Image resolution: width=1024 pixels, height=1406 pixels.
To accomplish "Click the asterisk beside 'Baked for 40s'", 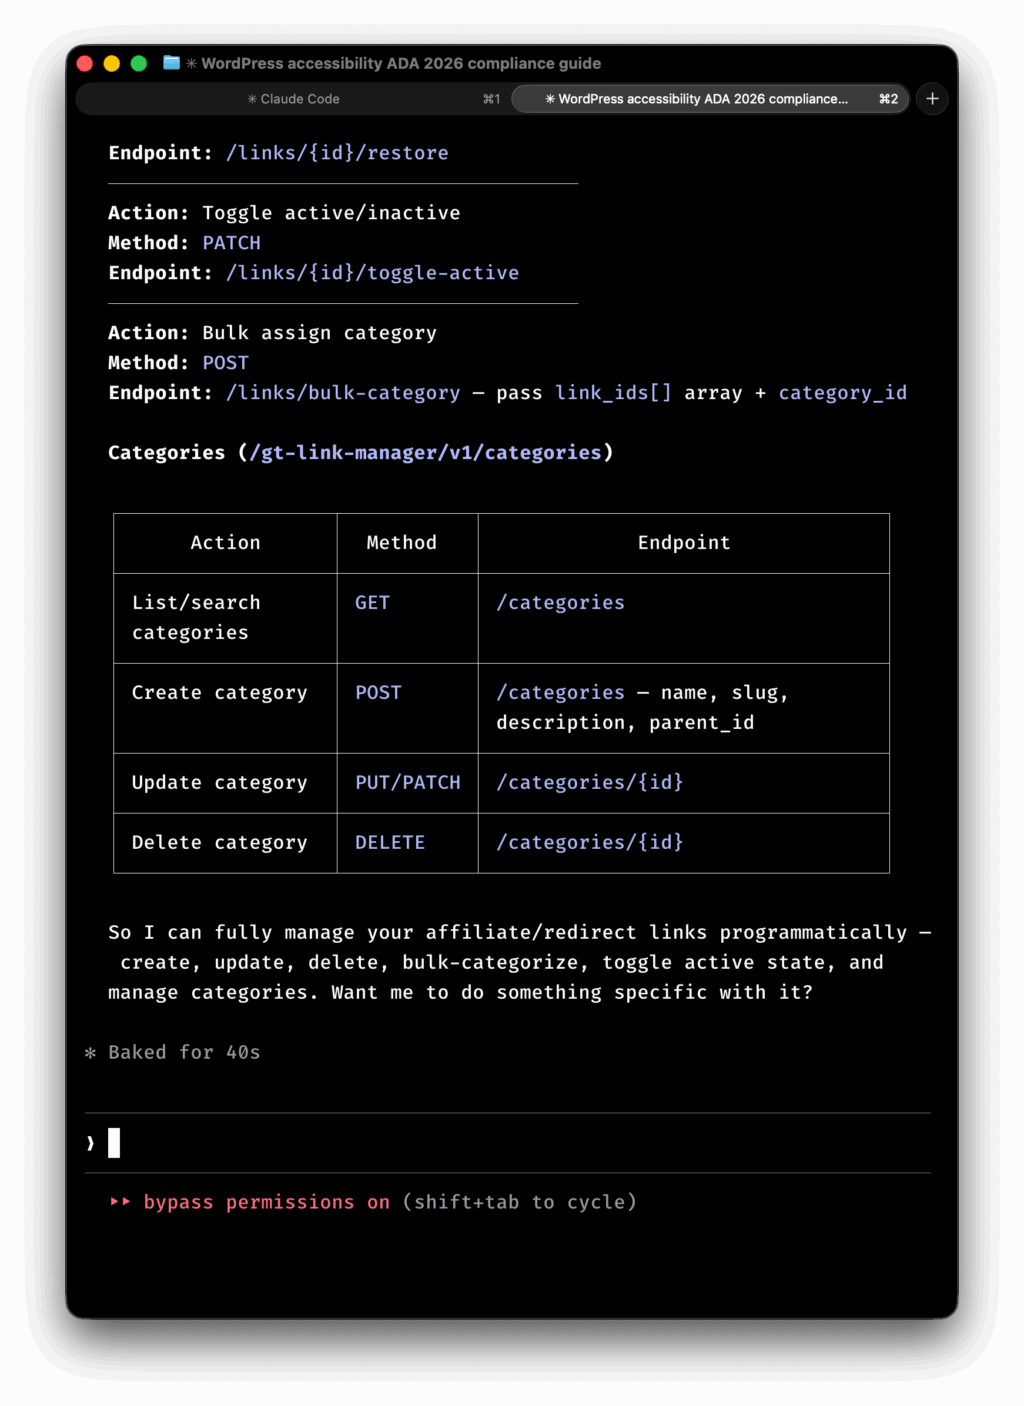I will pos(90,1053).
